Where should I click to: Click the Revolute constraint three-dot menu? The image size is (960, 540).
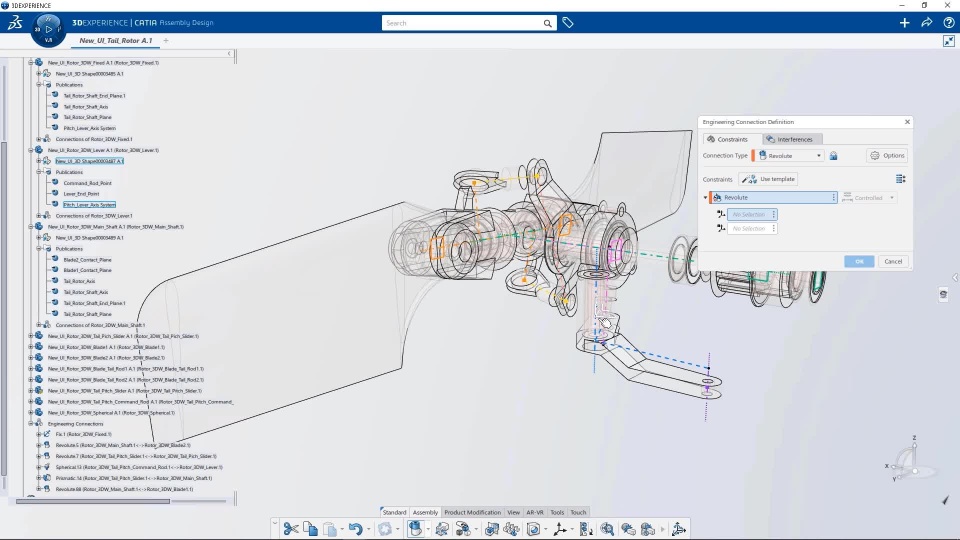pyautogui.click(x=833, y=197)
